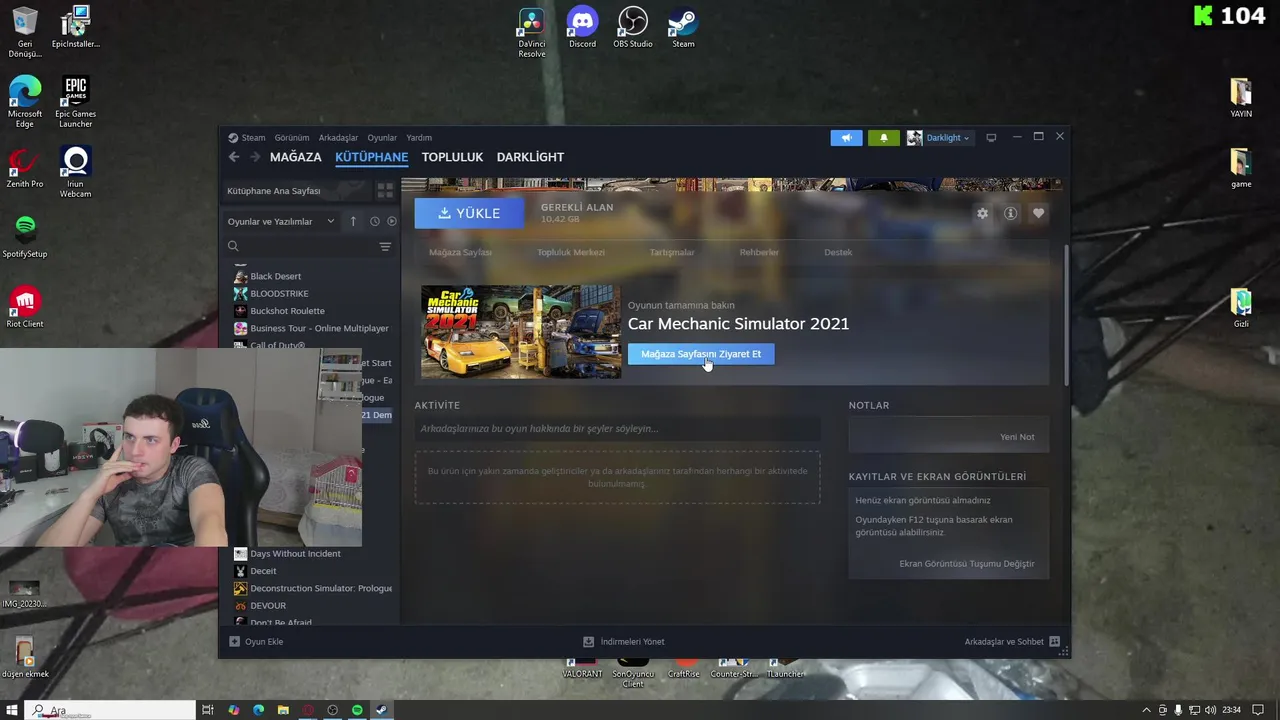Open advanced library filter options icon
The image size is (1280, 720).
click(x=385, y=246)
